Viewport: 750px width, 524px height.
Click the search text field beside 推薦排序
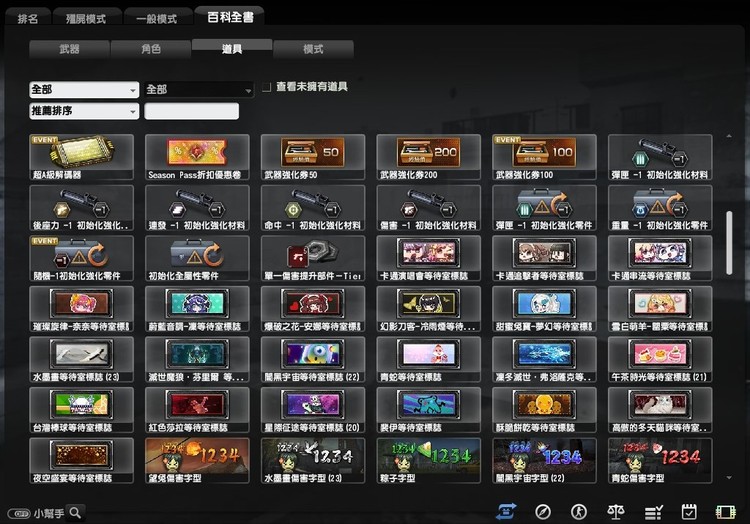(192, 111)
